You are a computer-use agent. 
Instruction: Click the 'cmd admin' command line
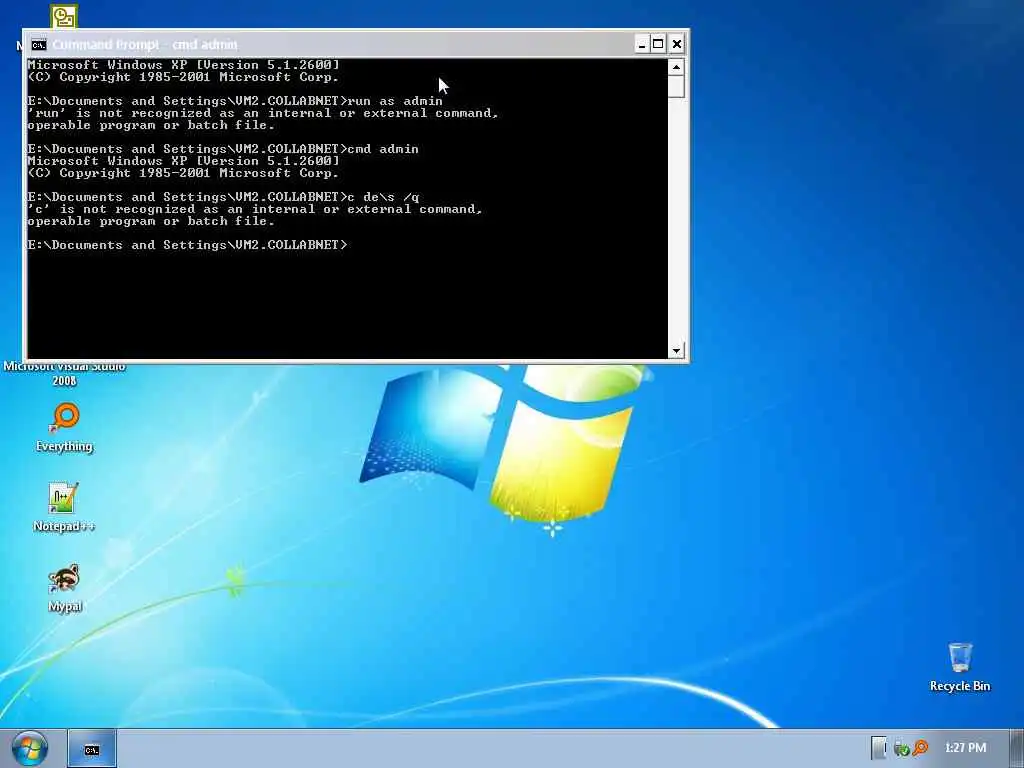pyautogui.click(x=223, y=149)
